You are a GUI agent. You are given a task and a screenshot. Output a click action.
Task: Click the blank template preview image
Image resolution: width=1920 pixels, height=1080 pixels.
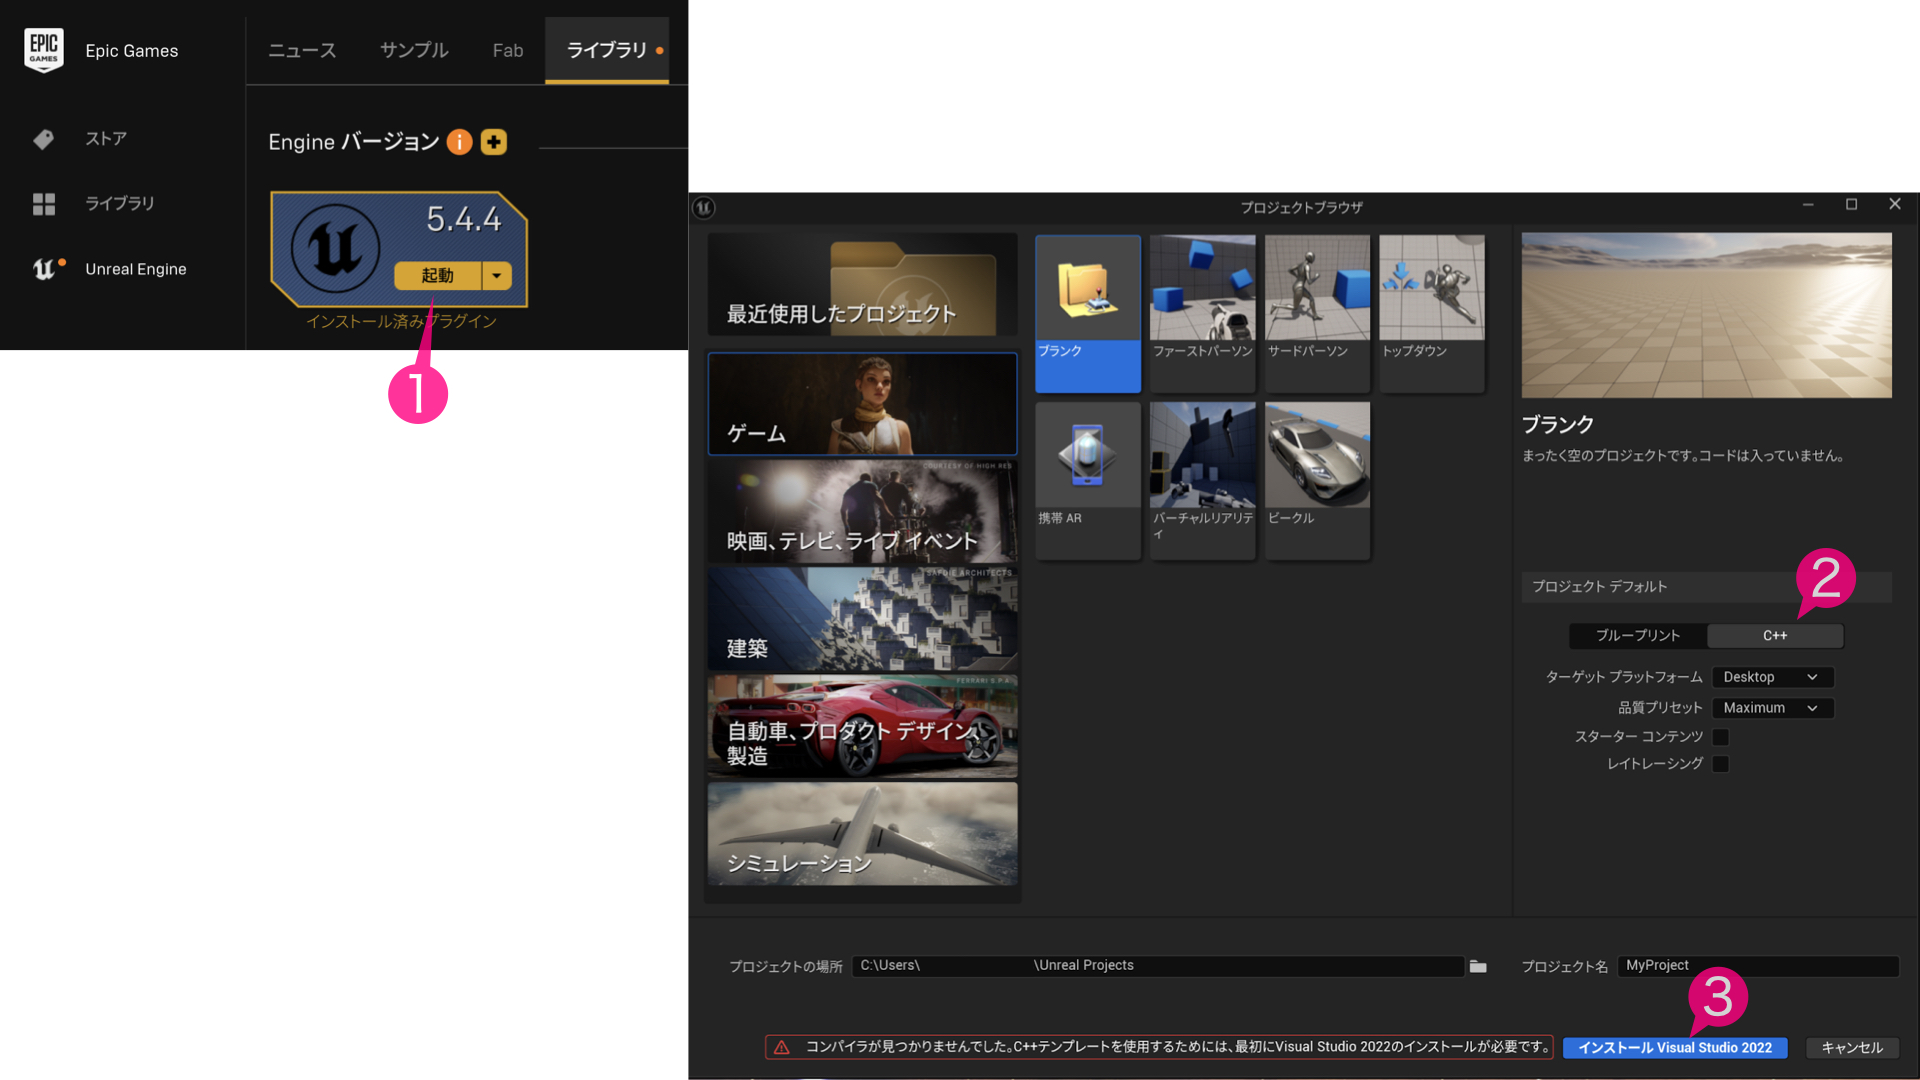pos(1706,315)
